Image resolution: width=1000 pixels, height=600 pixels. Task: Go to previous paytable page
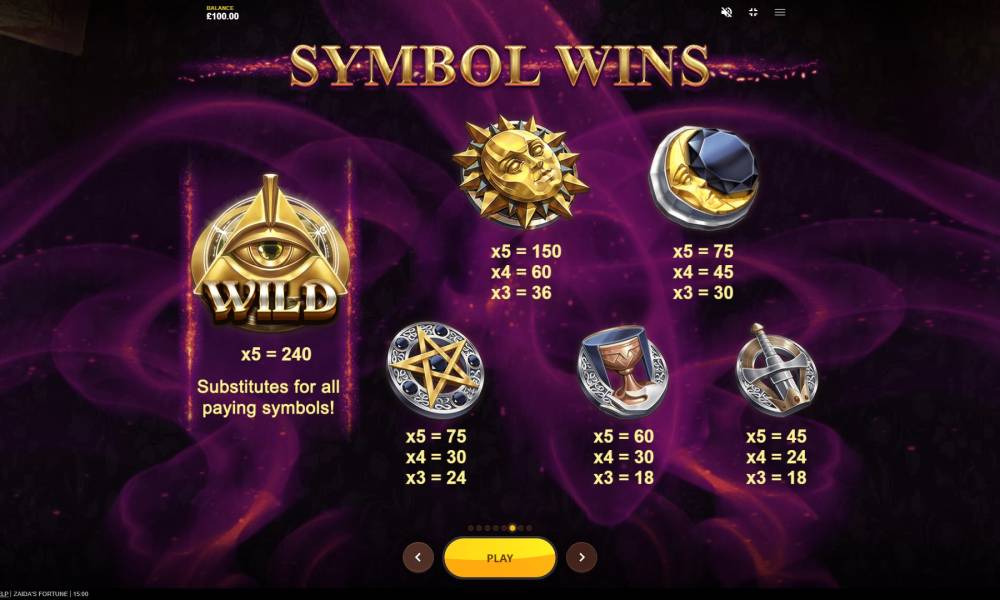coord(418,557)
